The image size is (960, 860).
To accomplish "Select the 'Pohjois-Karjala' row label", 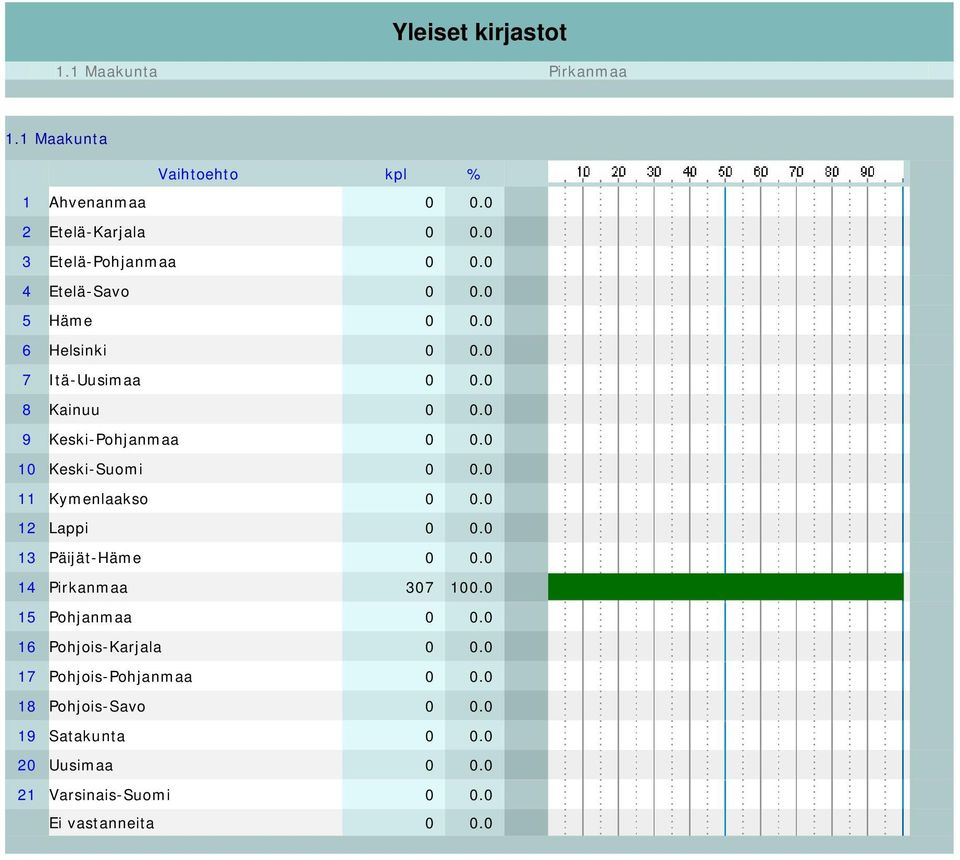I will 105,647.
